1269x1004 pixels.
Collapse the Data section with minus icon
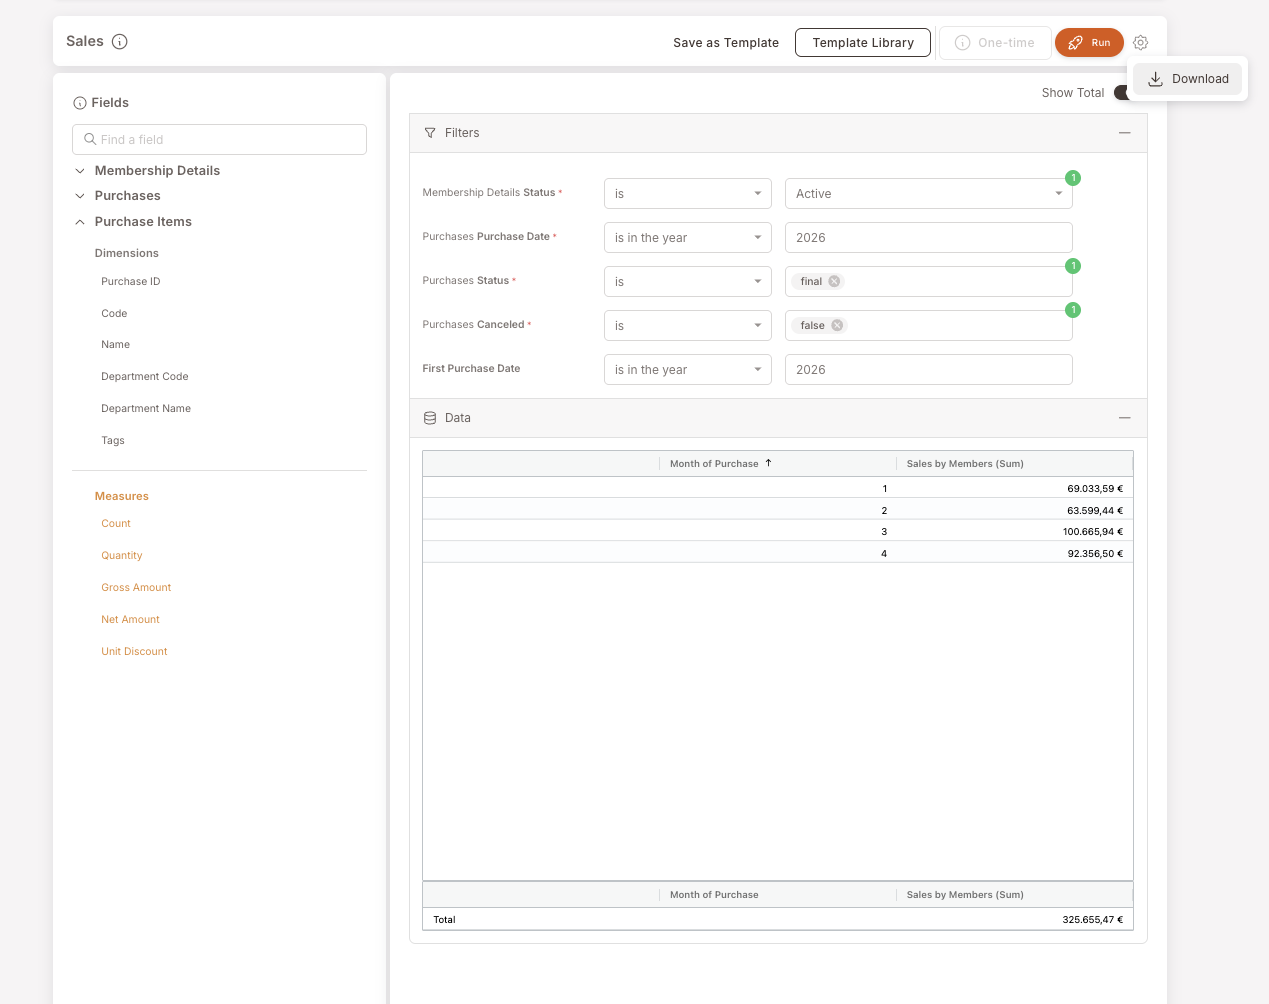(x=1125, y=418)
